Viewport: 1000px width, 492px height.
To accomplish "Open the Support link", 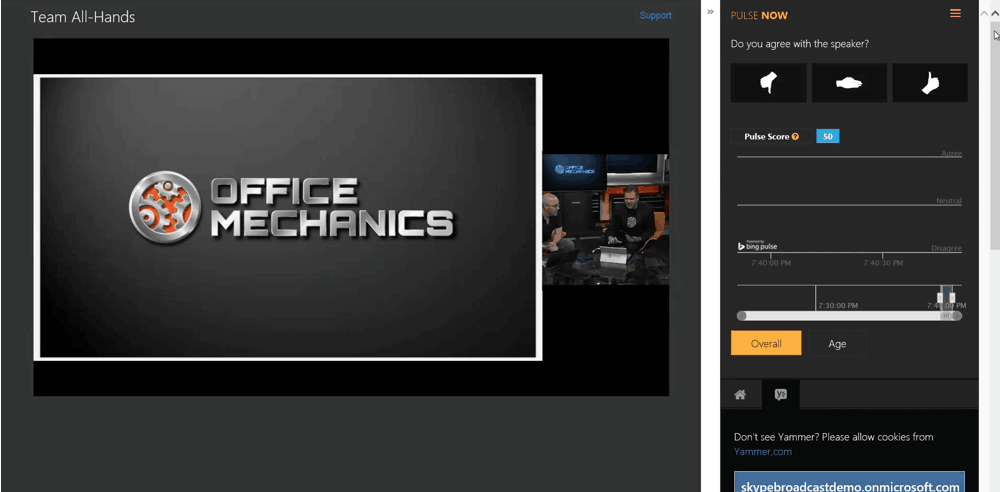I will tap(656, 15).
